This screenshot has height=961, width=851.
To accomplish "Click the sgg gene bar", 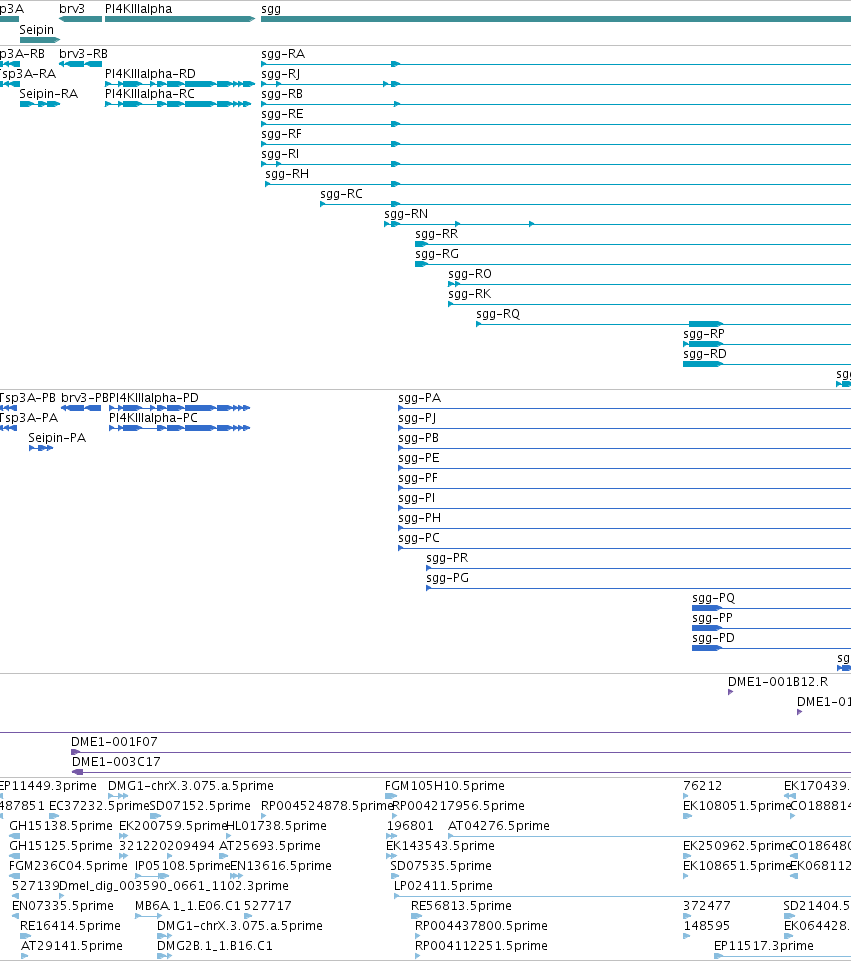I will click(556, 19).
